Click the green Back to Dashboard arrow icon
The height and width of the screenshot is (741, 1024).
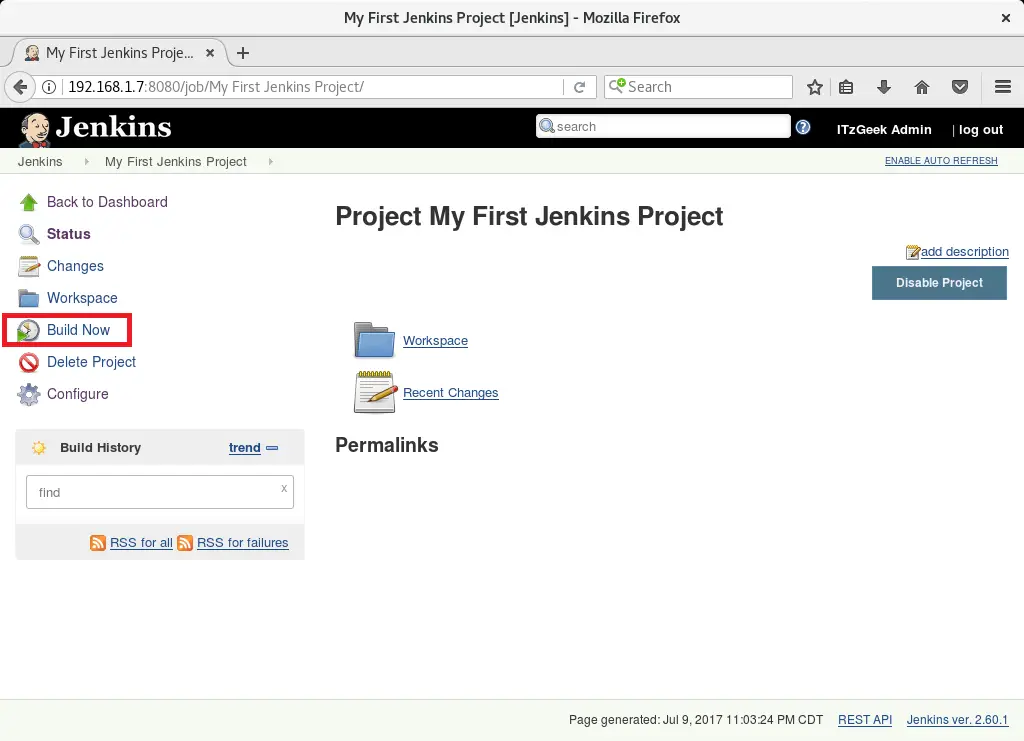(28, 202)
